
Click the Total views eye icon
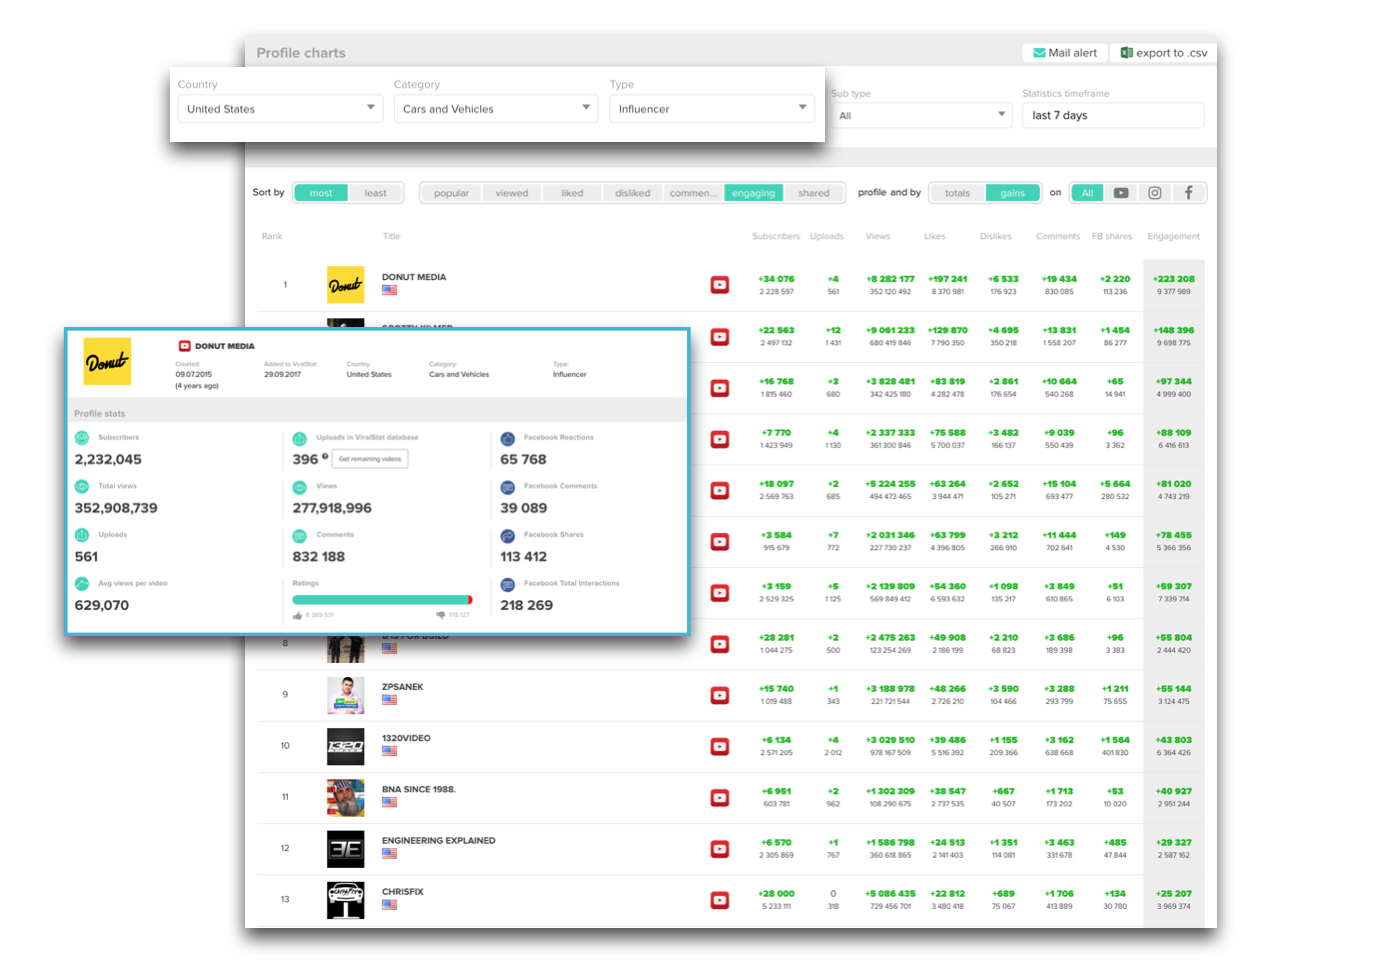coord(82,486)
